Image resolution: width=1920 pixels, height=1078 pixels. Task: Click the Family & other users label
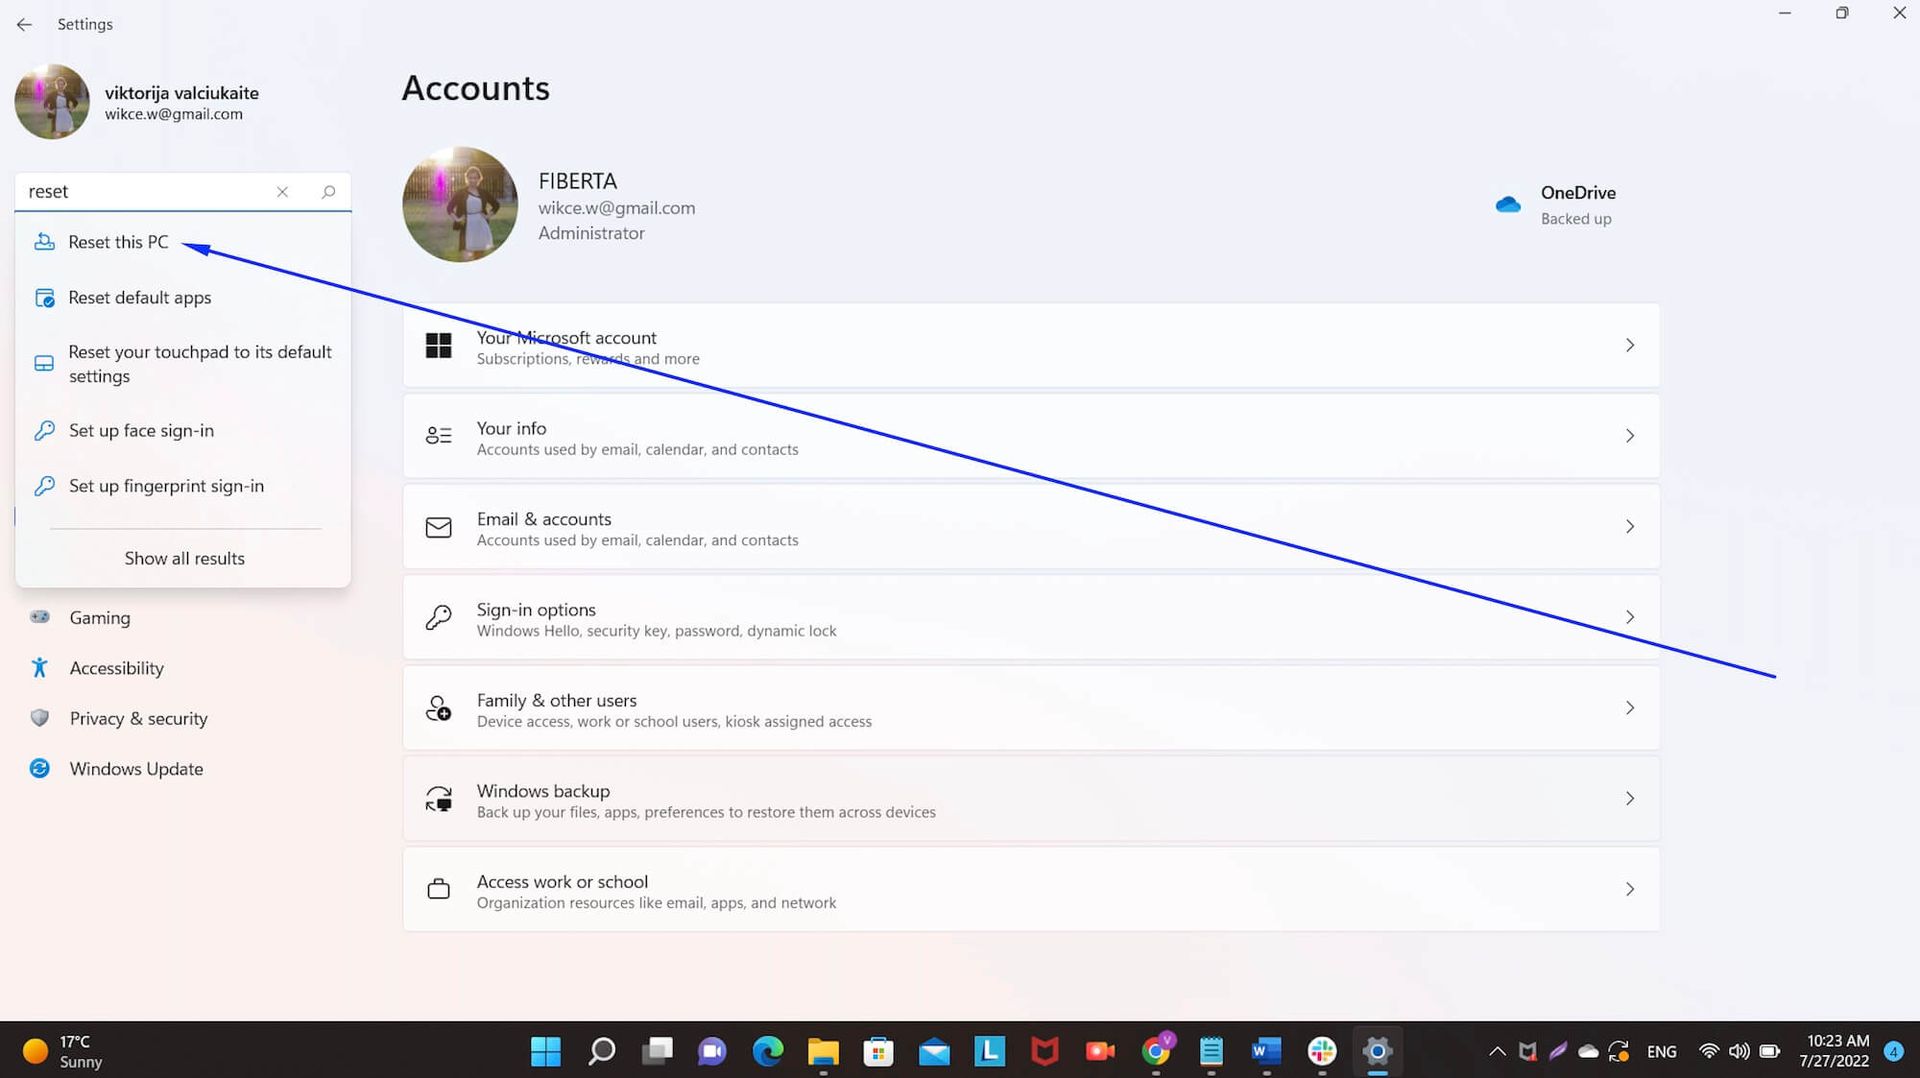tap(556, 700)
